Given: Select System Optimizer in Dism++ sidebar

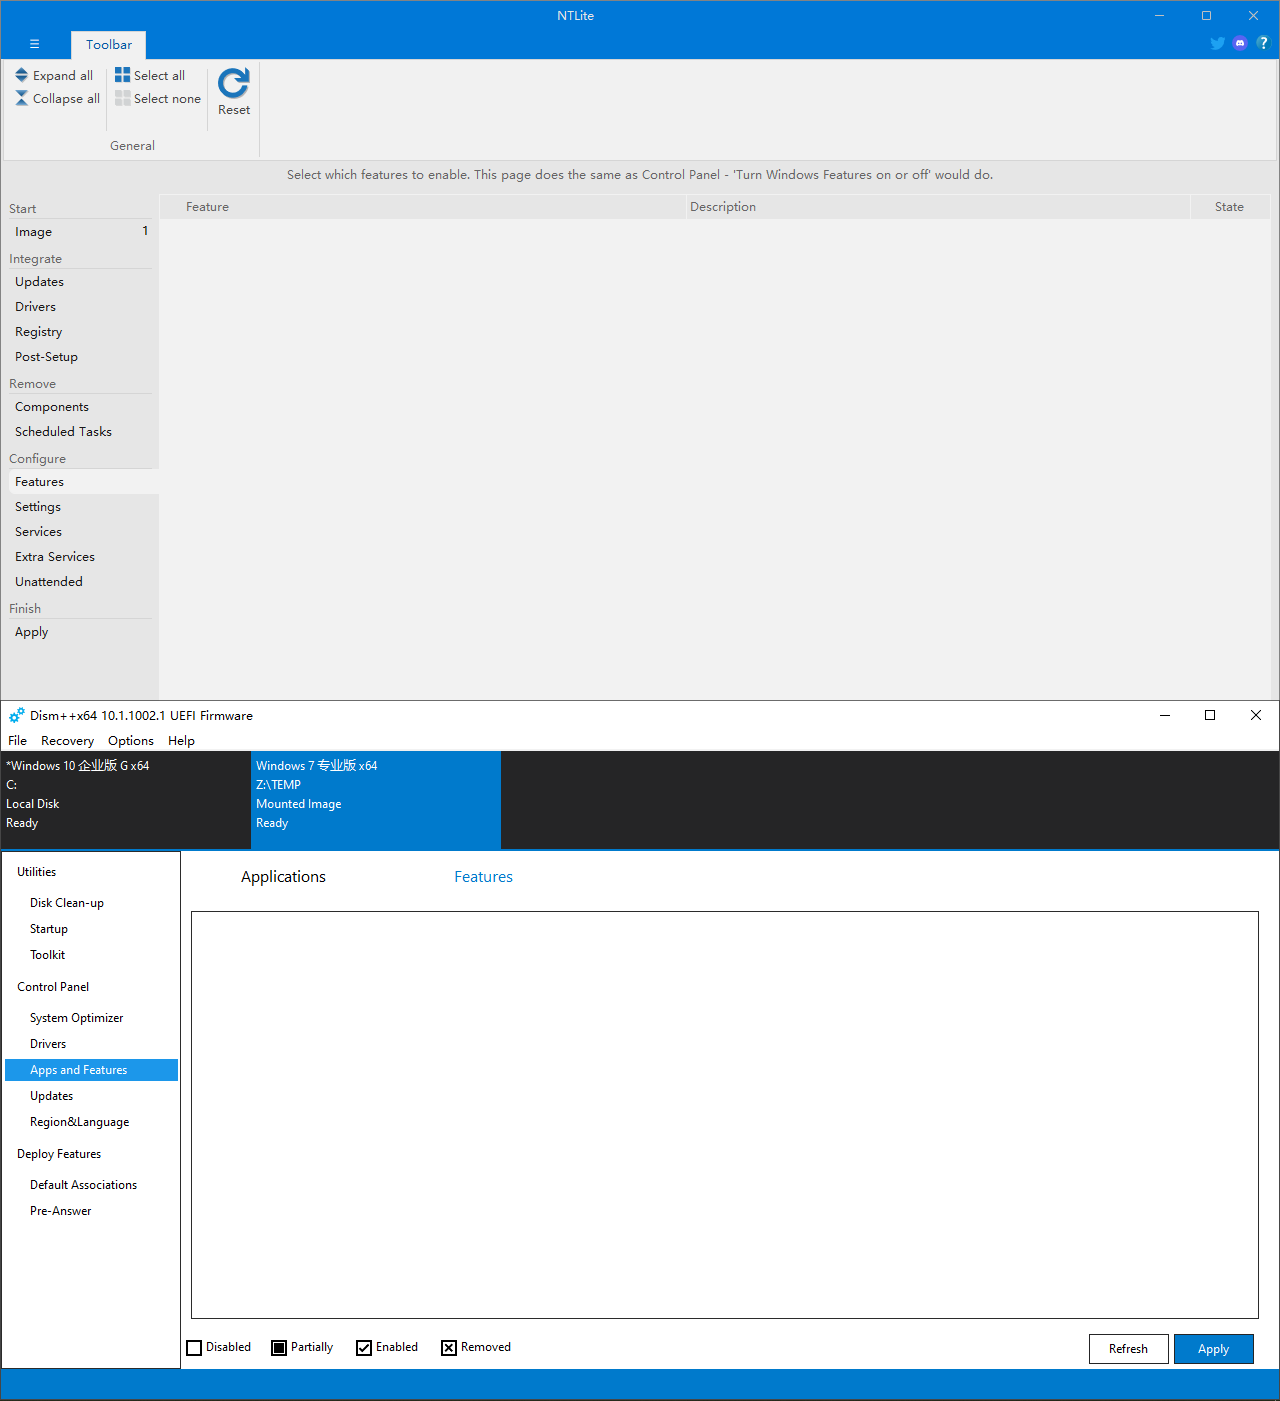Looking at the screenshot, I should (77, 1018).
